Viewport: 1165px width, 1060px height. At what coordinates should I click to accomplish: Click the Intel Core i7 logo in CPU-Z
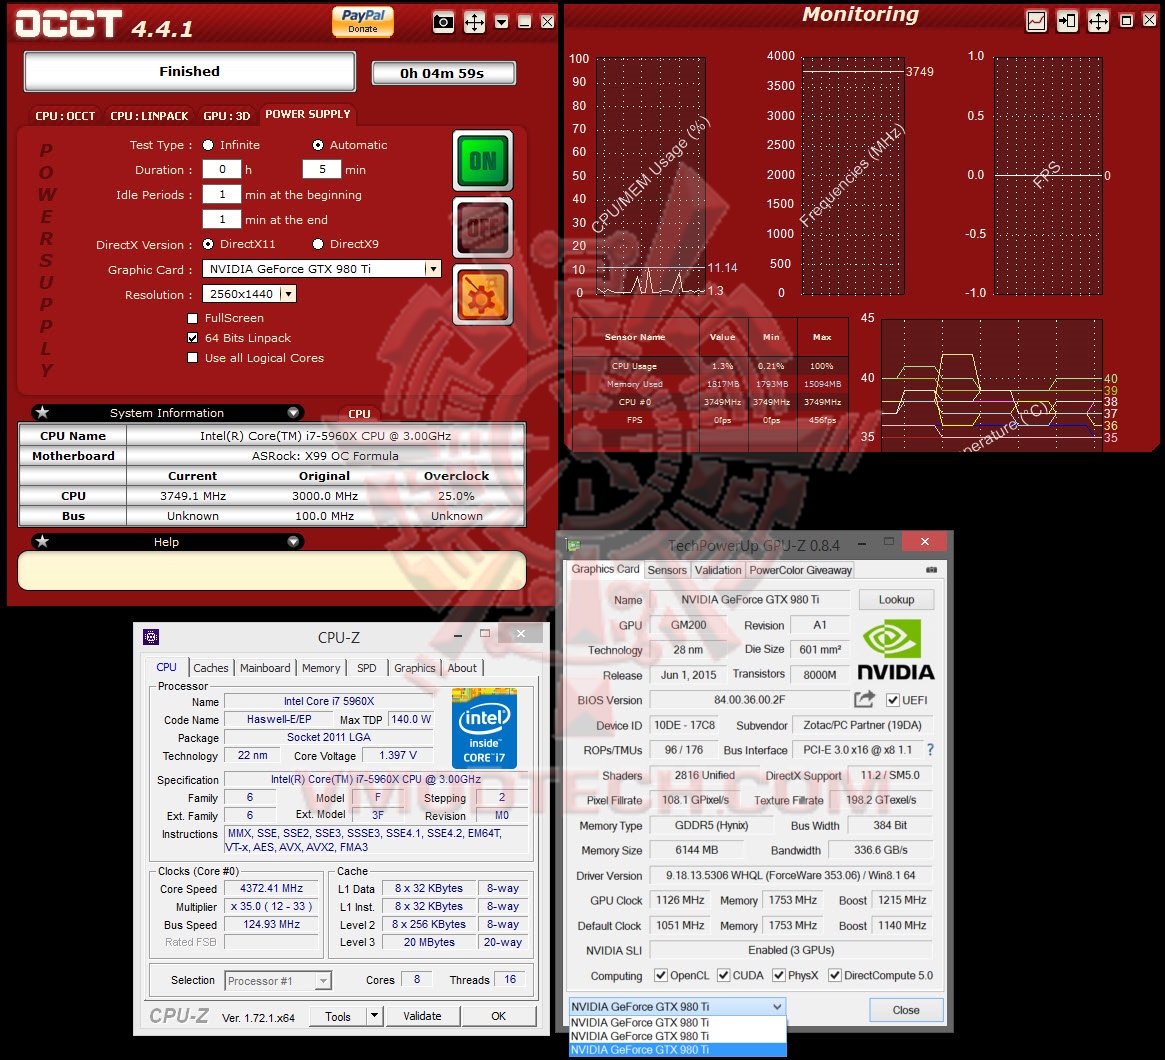(484, 728)
